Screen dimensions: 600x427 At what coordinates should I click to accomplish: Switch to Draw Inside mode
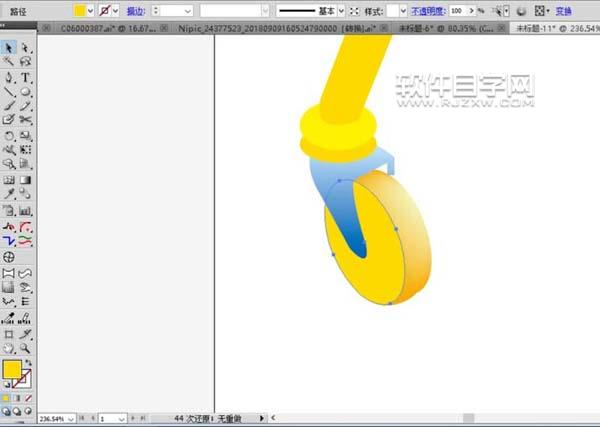click(28, 411)
